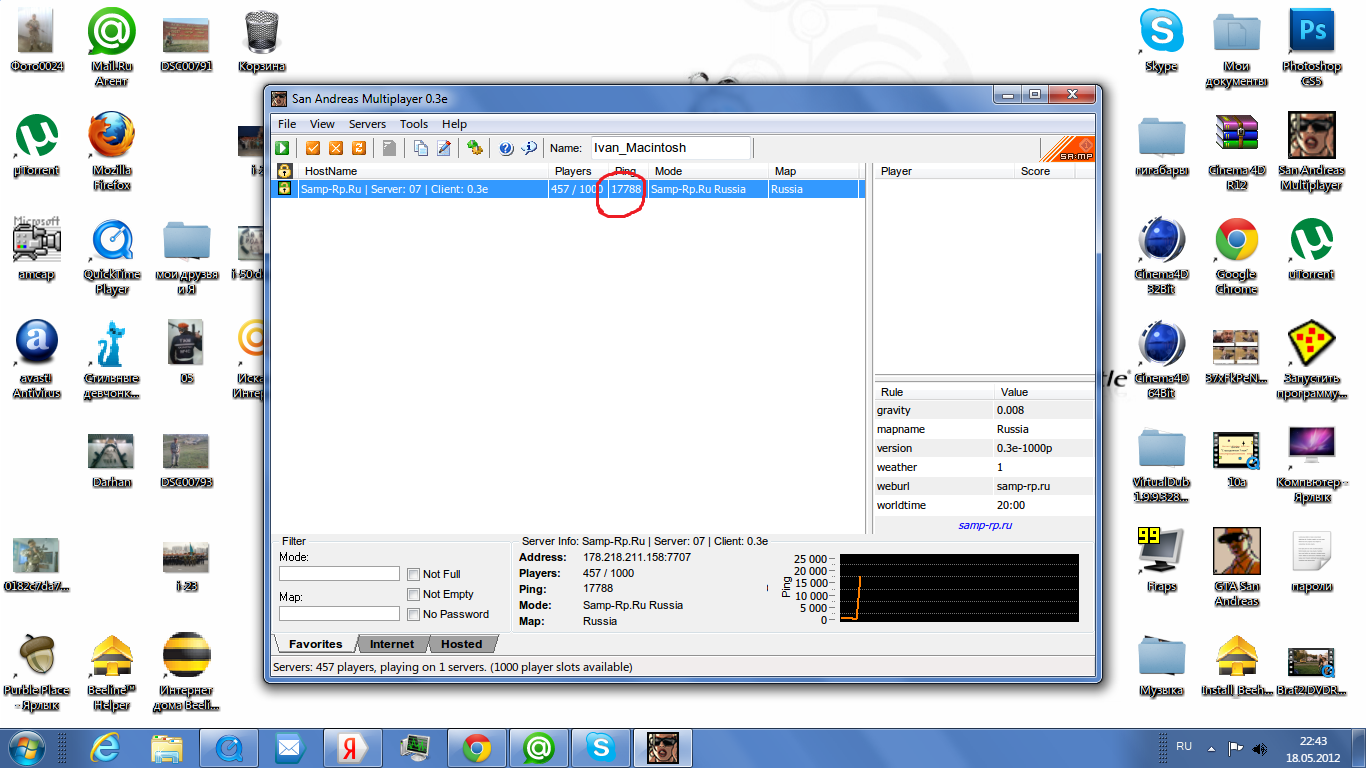1366x768 pixels.
Task: Select the QuickTime Player desktop shortcut
Action: pyautogui.click(x=111, y=256)
